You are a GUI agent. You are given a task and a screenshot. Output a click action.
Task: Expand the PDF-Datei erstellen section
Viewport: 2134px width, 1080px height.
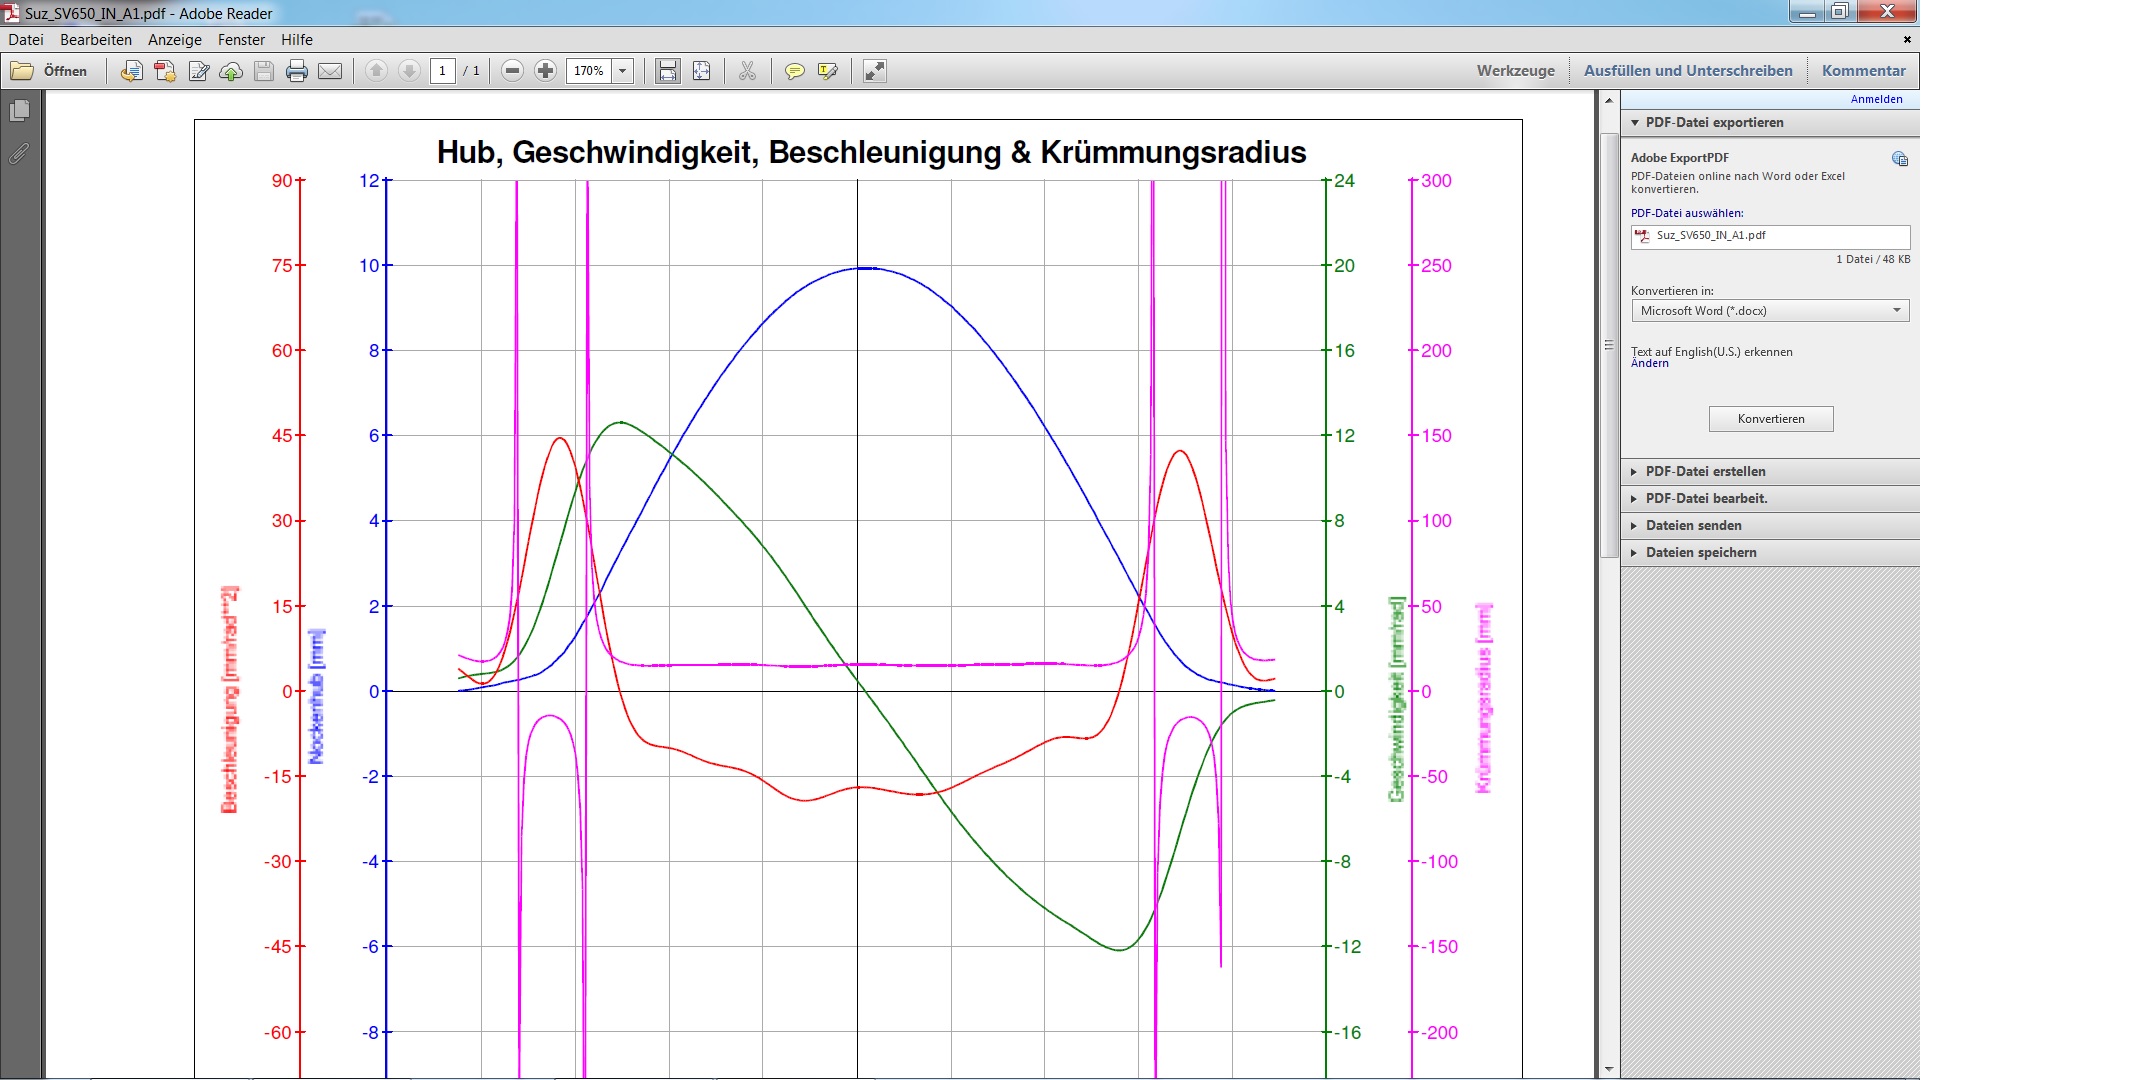(x=1705, y=471)
